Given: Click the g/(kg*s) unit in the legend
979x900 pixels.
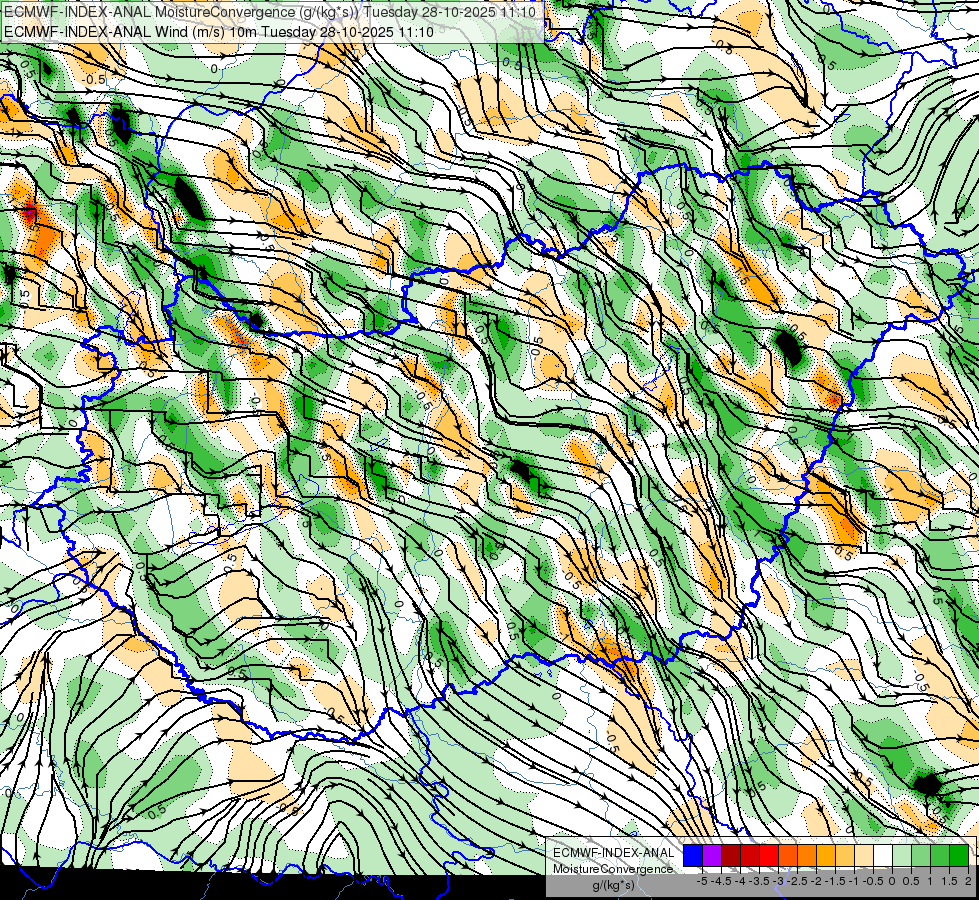Looking at the screenshot, I should click(x=613, y=886).
